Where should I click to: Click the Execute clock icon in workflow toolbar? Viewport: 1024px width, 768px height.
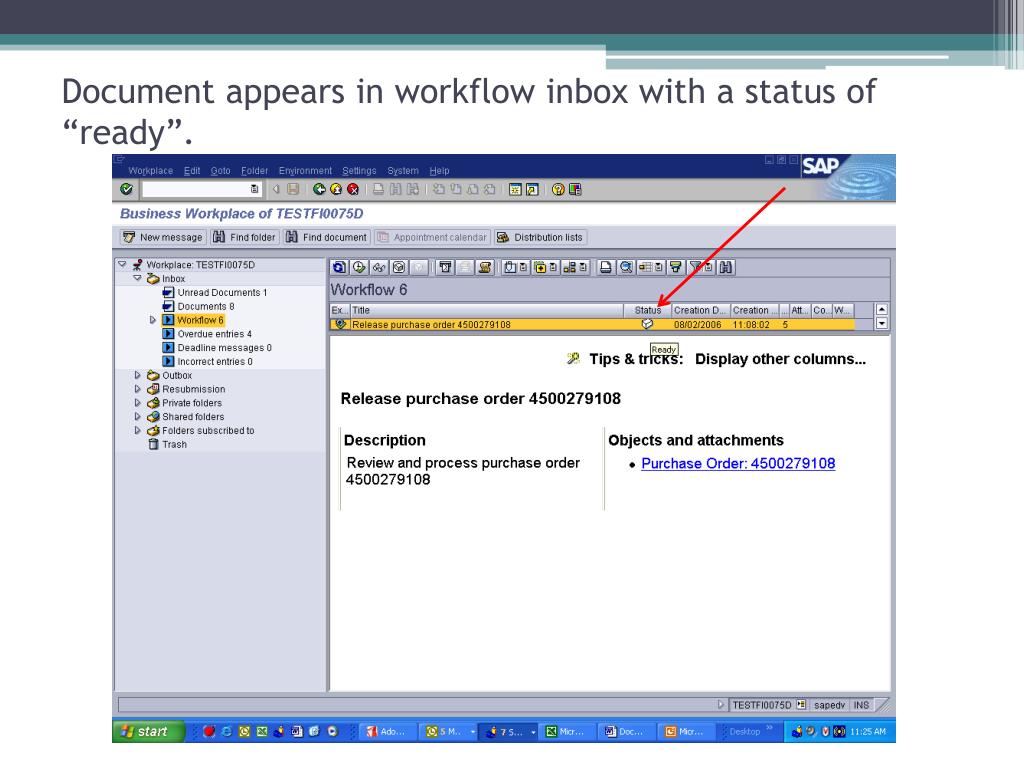pos(359,267)
